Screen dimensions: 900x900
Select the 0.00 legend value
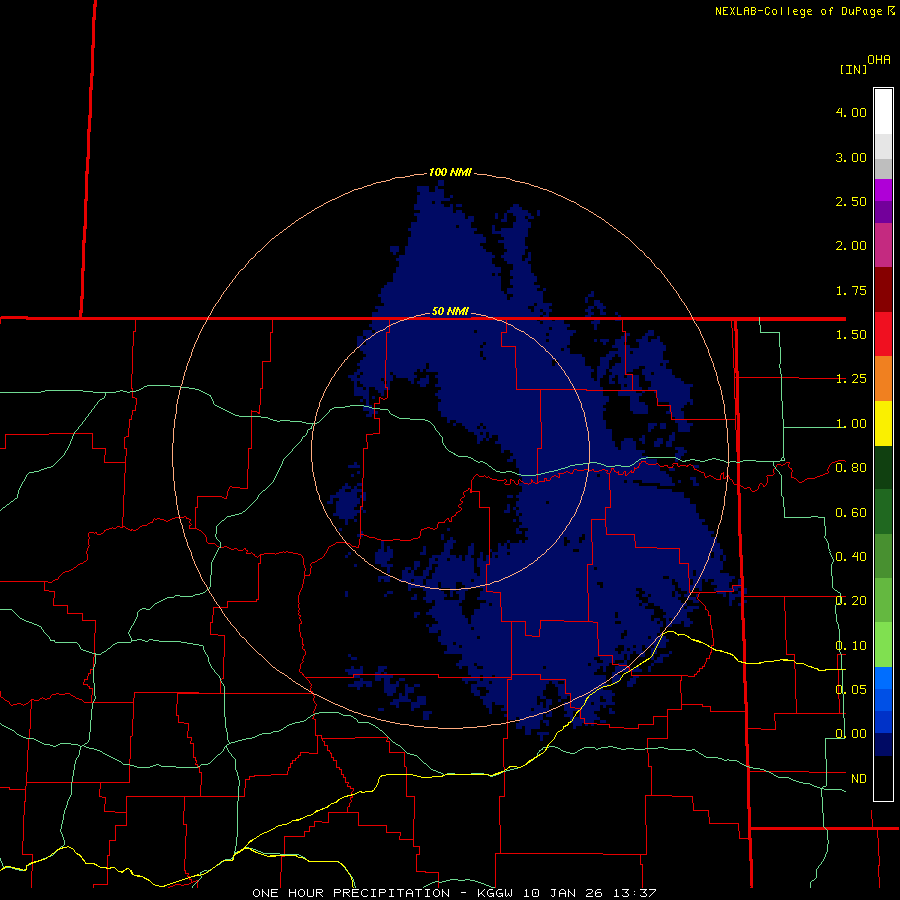click(851, 734)
